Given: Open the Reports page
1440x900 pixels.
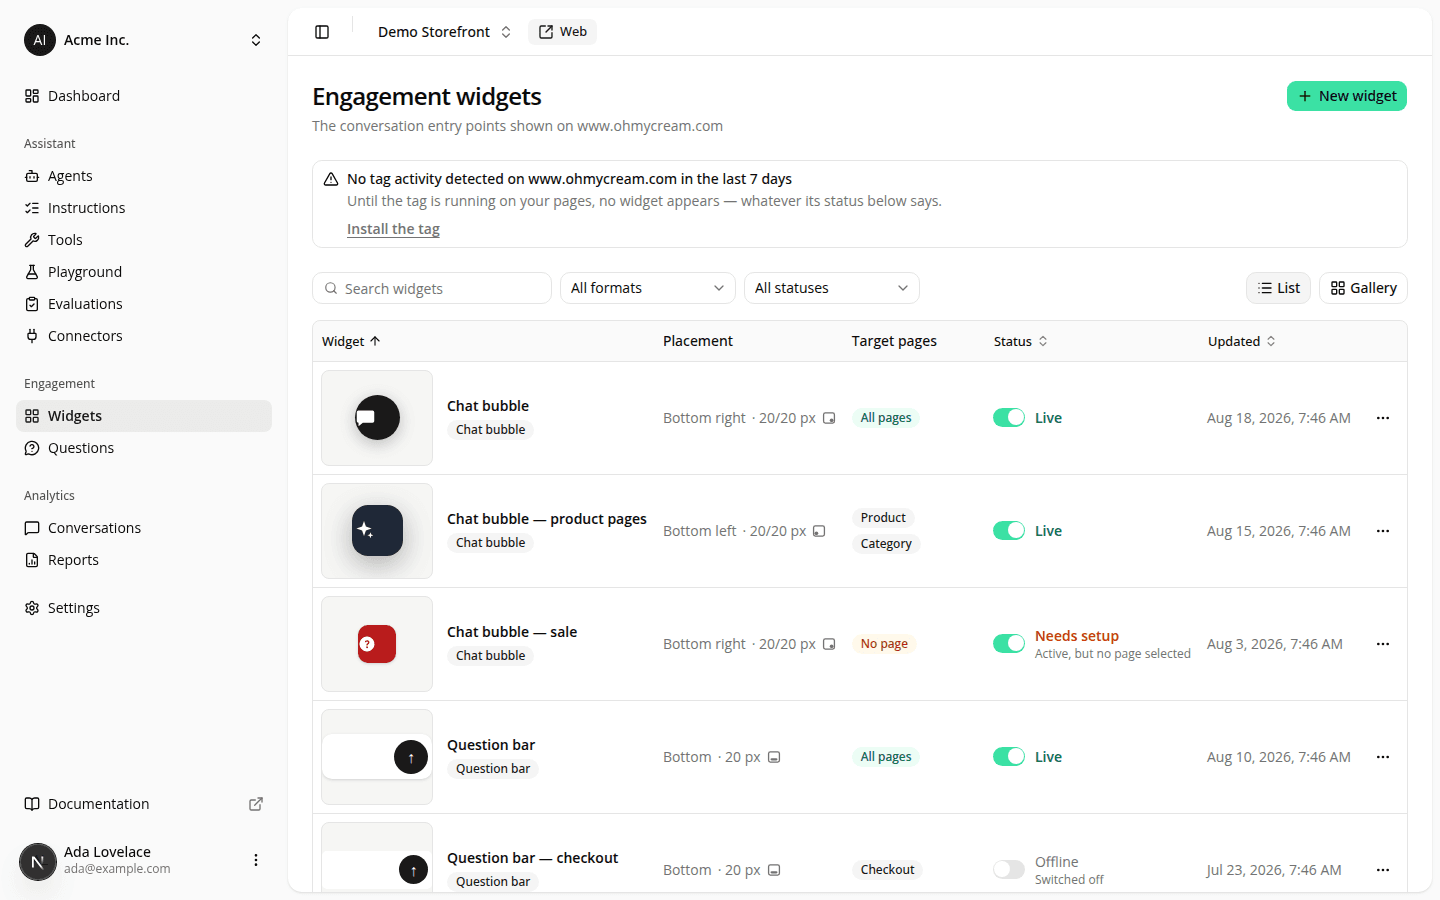Looking at the screenshot, I should 144,560.
